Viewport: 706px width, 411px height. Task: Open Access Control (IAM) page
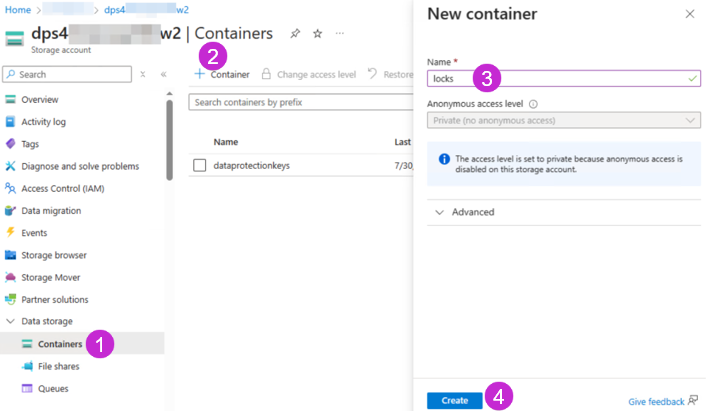click(62, 188)
